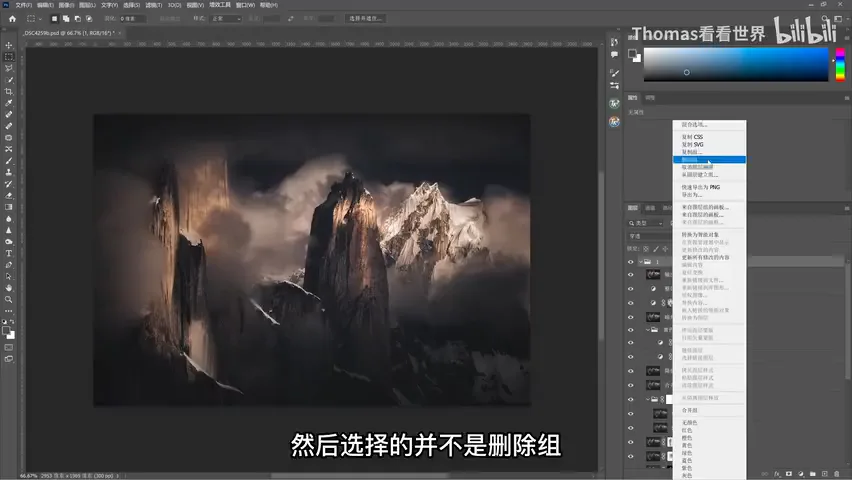Open the layer filter type dropdown
The height and width of the screenshot is (480, 852).
tap(646, 223)
